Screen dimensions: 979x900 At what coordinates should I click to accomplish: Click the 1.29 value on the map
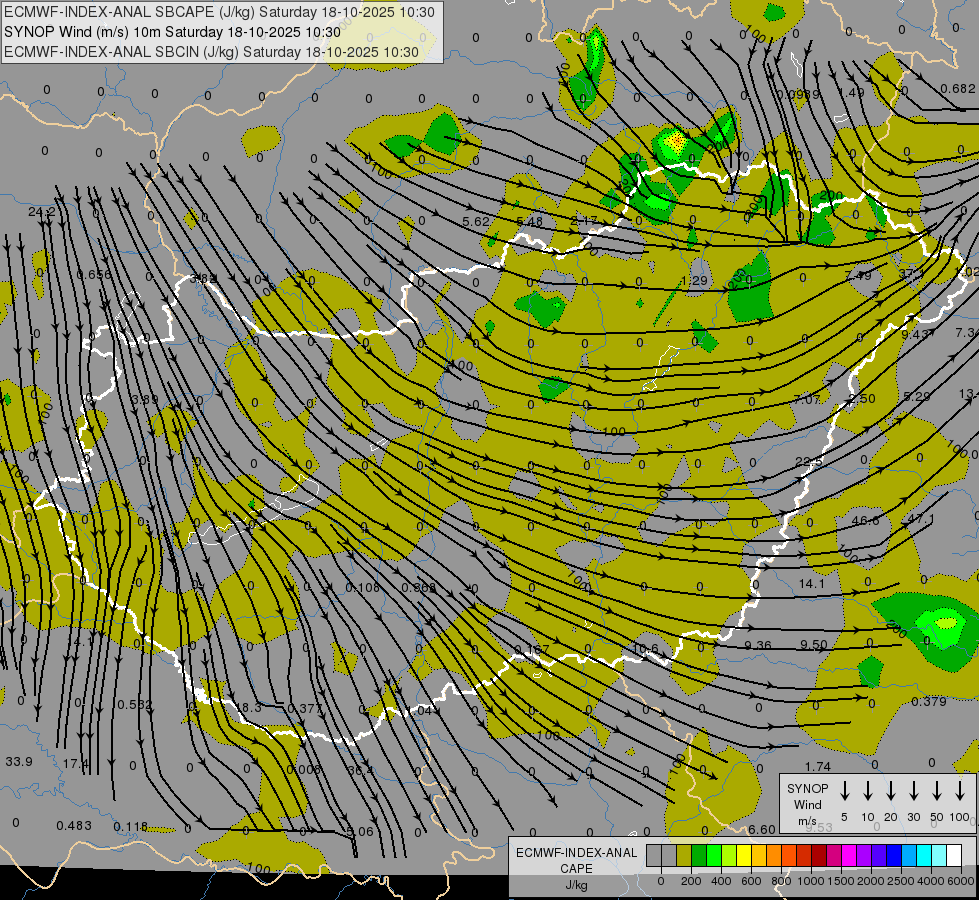pyautogui.click(x=695, y=281)
